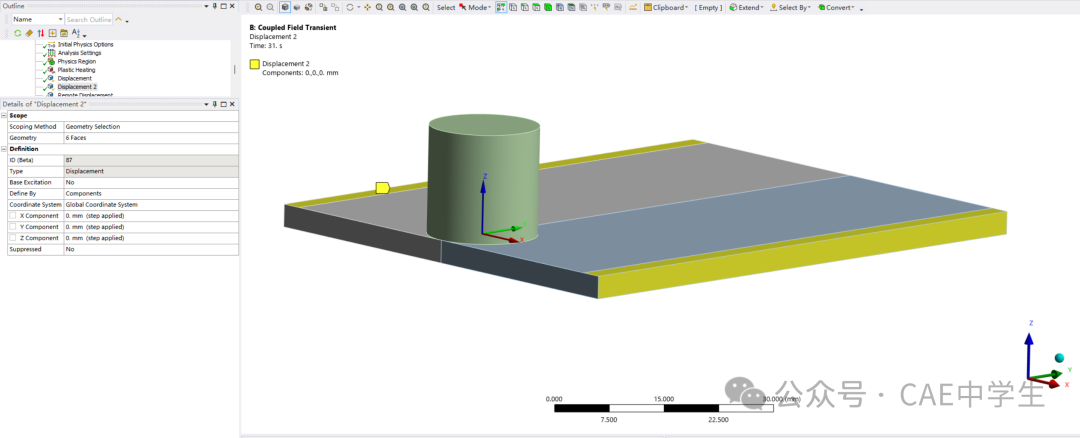This screenshot has width=1080, height=438.
Task: Click the Define By Components value
Action: pyautogui.click(x=151, y=194)
